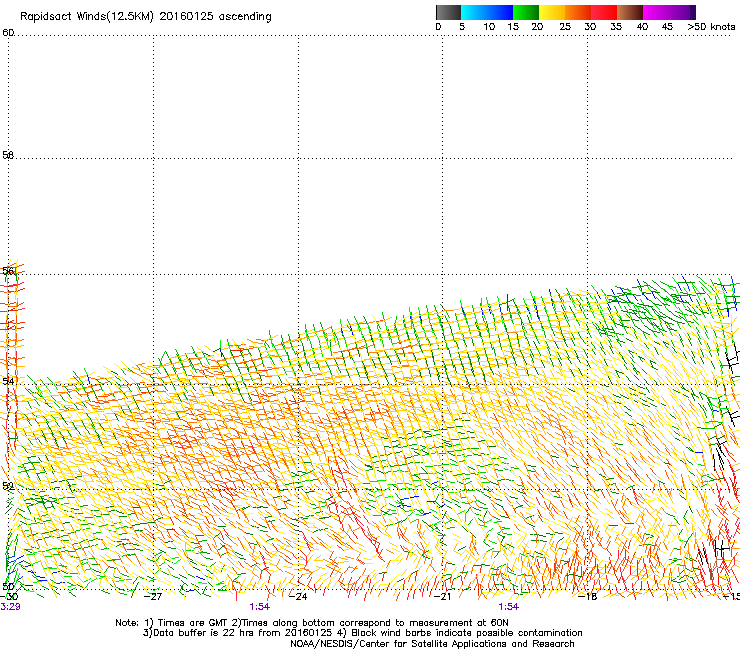
Task: Pick the orange 25-30 knots legend swatch
Action: tap(578, 12)
